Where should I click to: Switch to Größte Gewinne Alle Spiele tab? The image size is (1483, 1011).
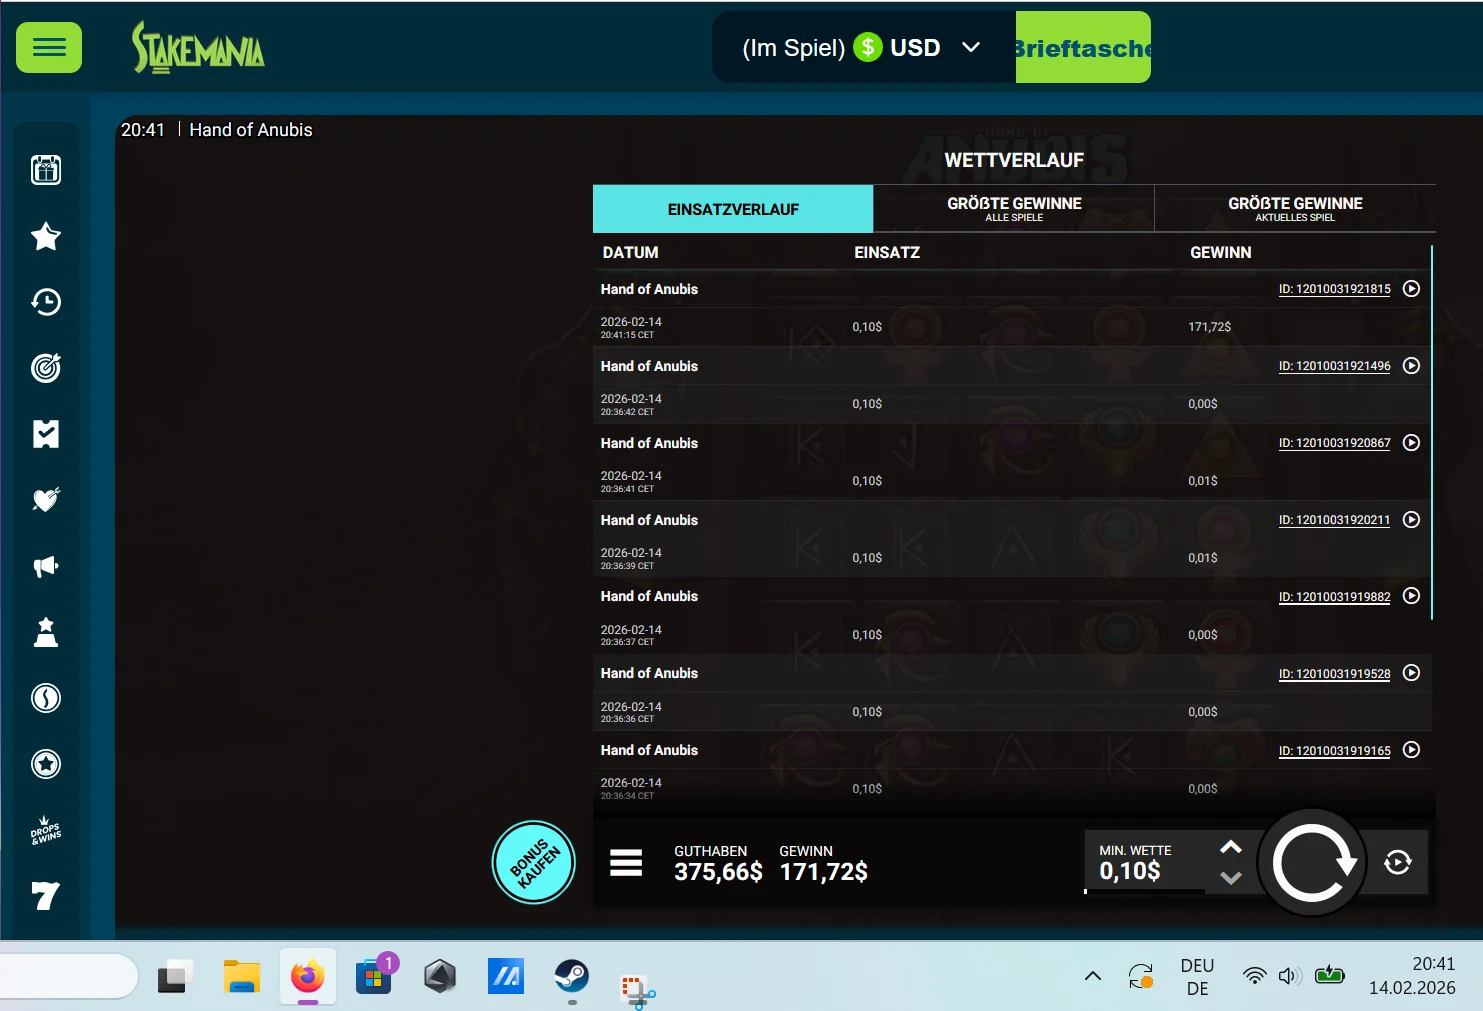tap(1014, 209)
